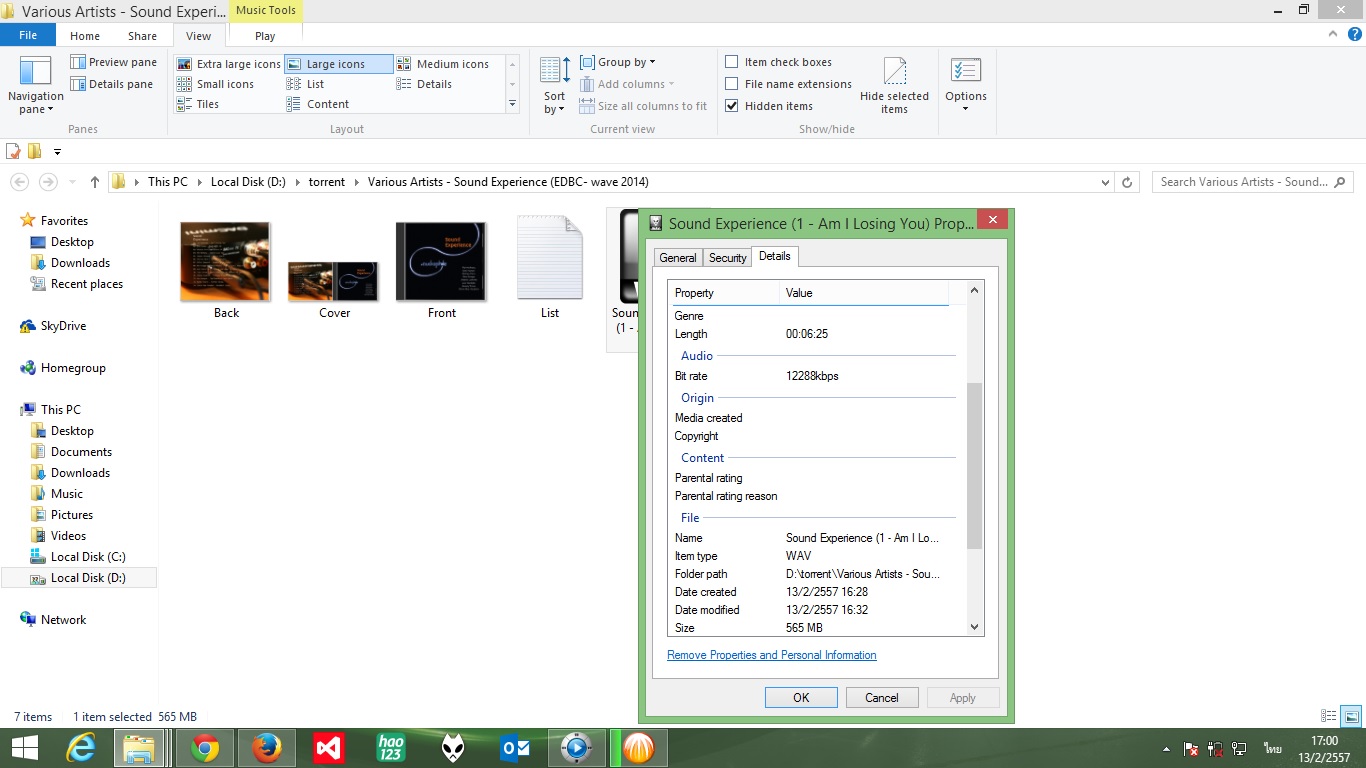Viewport: 1366px width, 768px height.
Task: Select the List text file
Action: coord(549,258)
